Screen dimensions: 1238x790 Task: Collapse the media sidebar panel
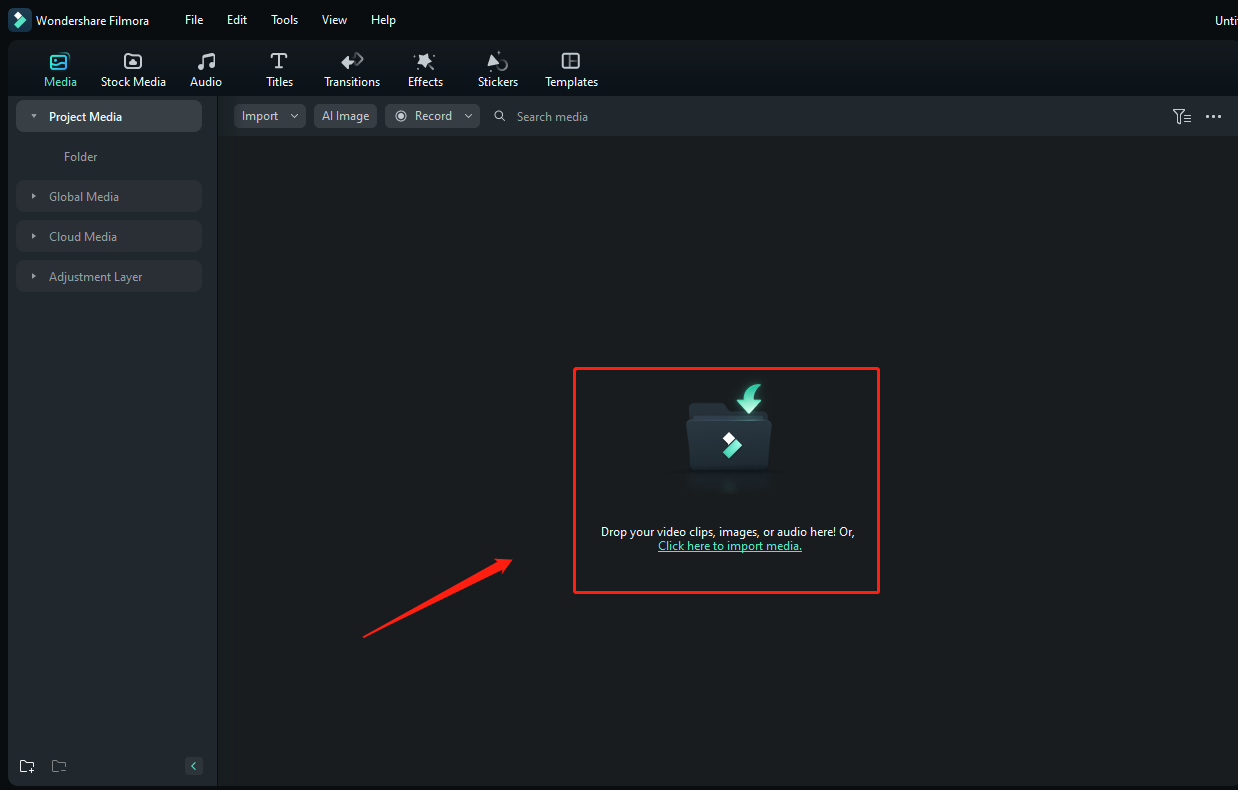[x=193, y=766]
